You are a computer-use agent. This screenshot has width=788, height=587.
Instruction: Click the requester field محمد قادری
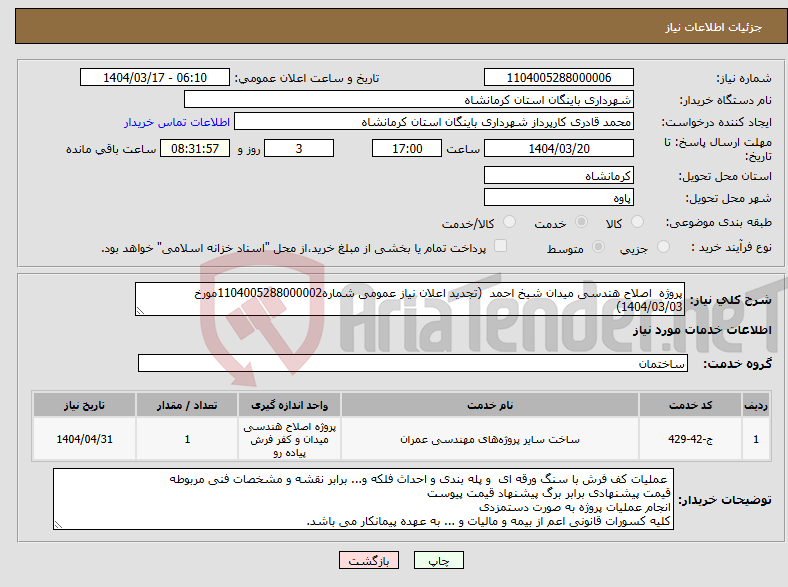click(x=434, y=122)
